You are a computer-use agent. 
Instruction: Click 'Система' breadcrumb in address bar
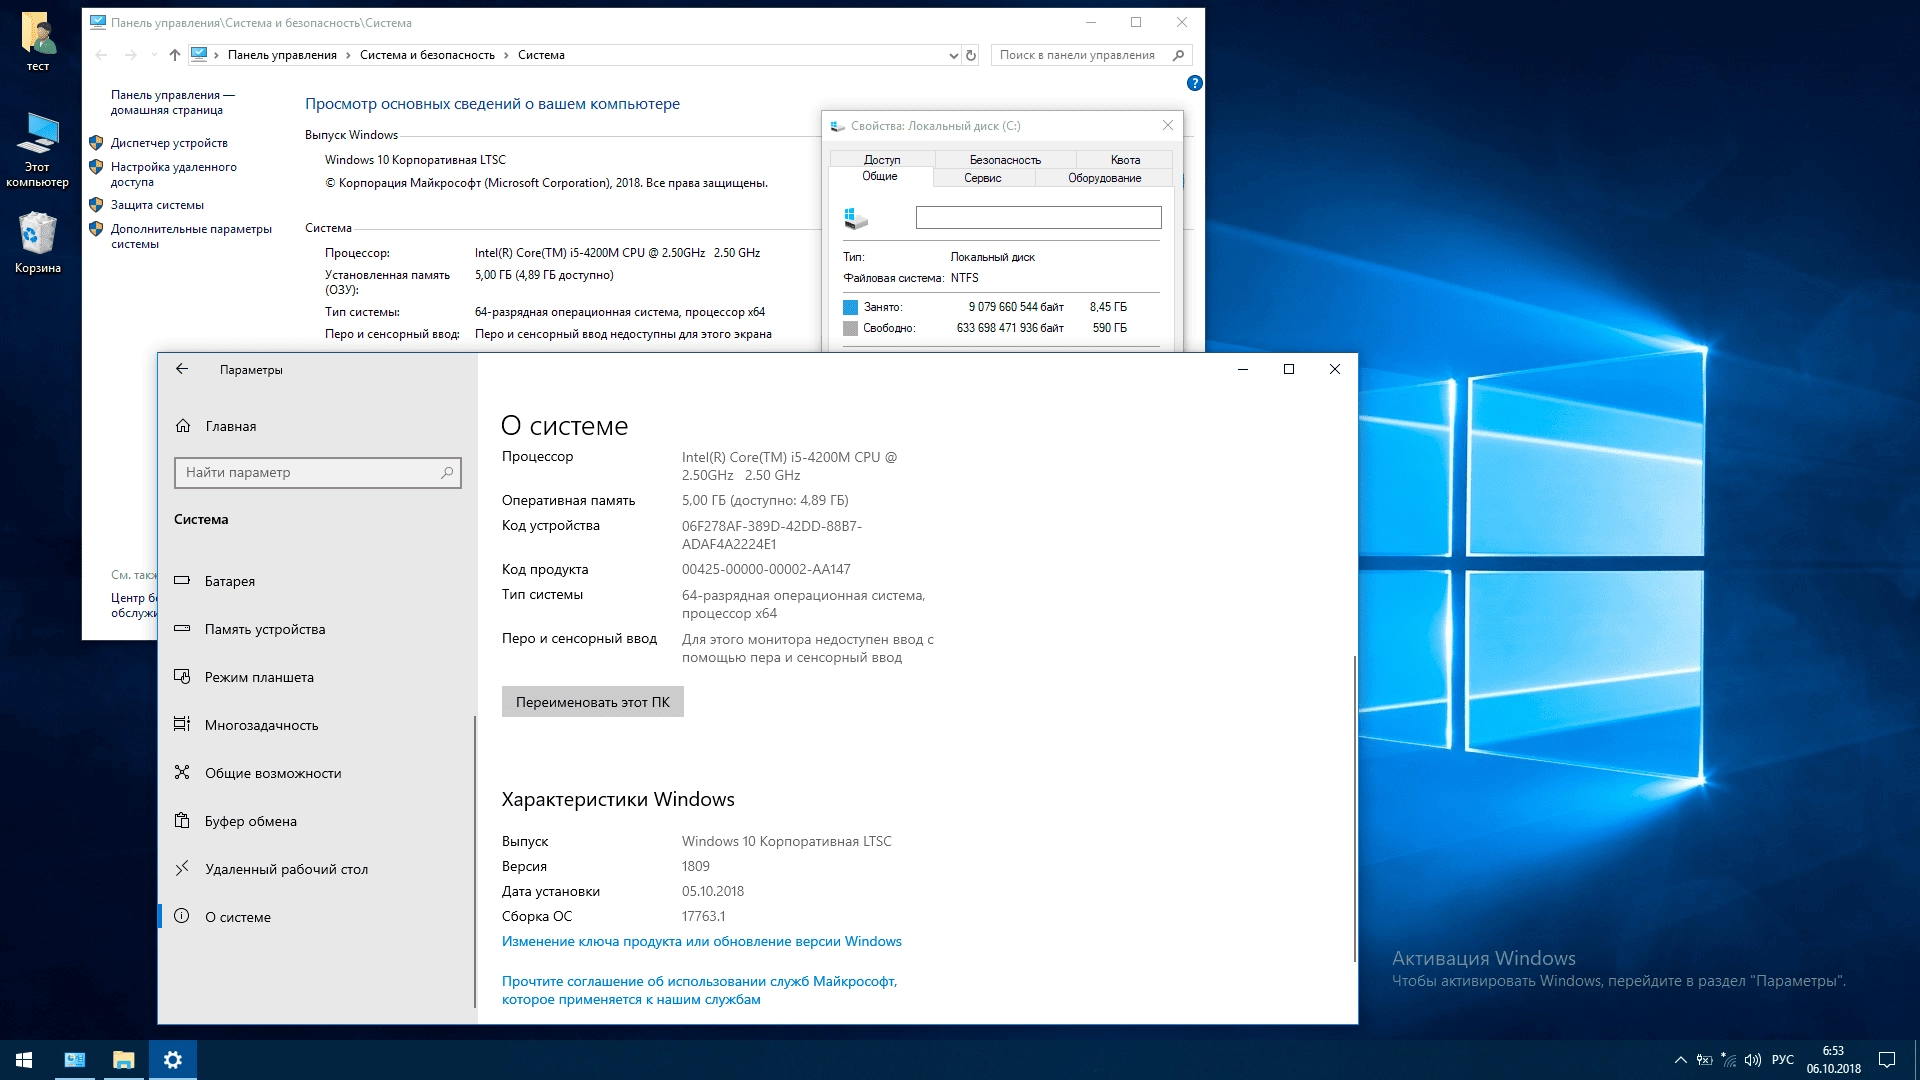[541, 55]
